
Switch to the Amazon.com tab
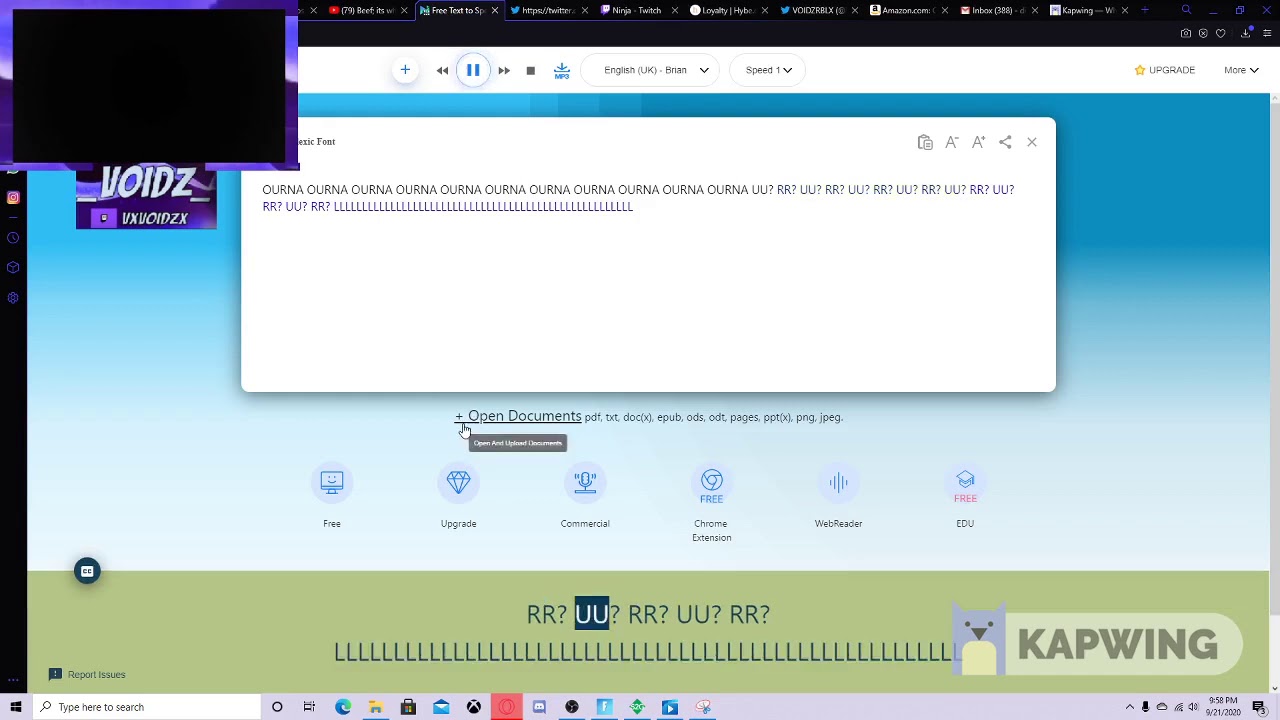[908, 10]
